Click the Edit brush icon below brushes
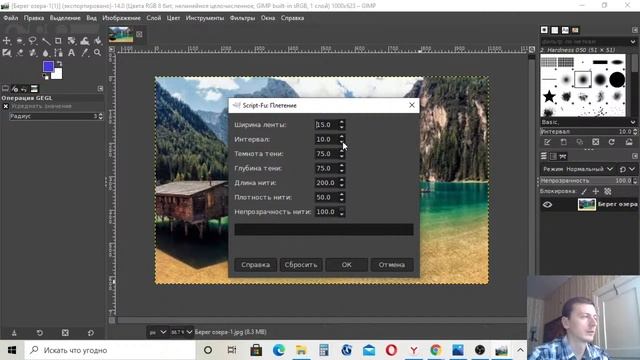The image size is (640, 360). point(547,142)
